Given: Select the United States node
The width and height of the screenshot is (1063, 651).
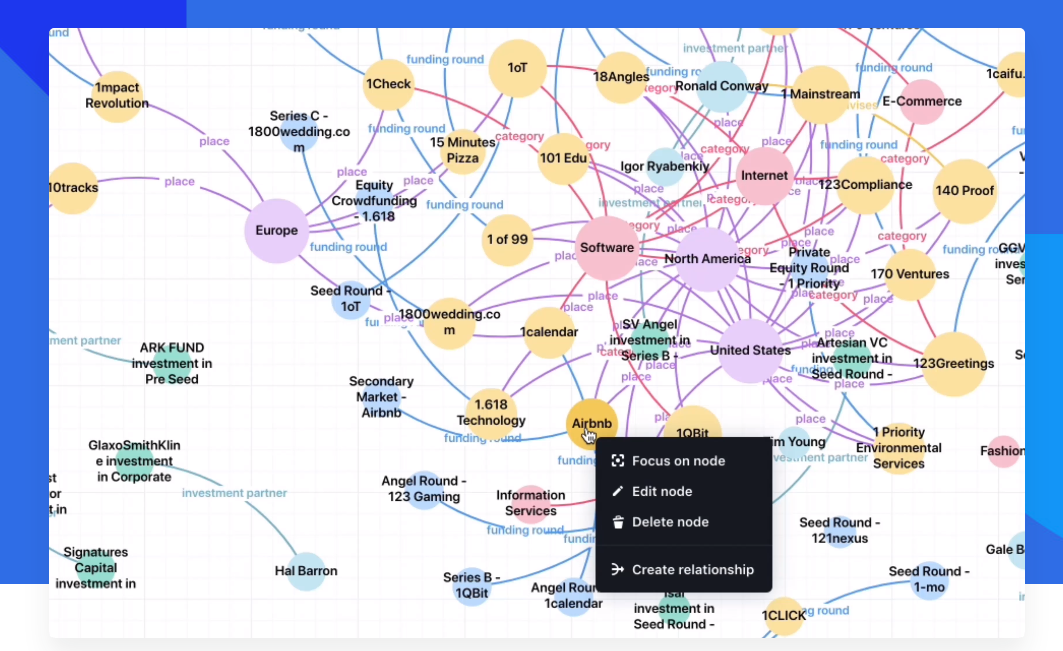Looking at the screenshot, I should [750, 351].
